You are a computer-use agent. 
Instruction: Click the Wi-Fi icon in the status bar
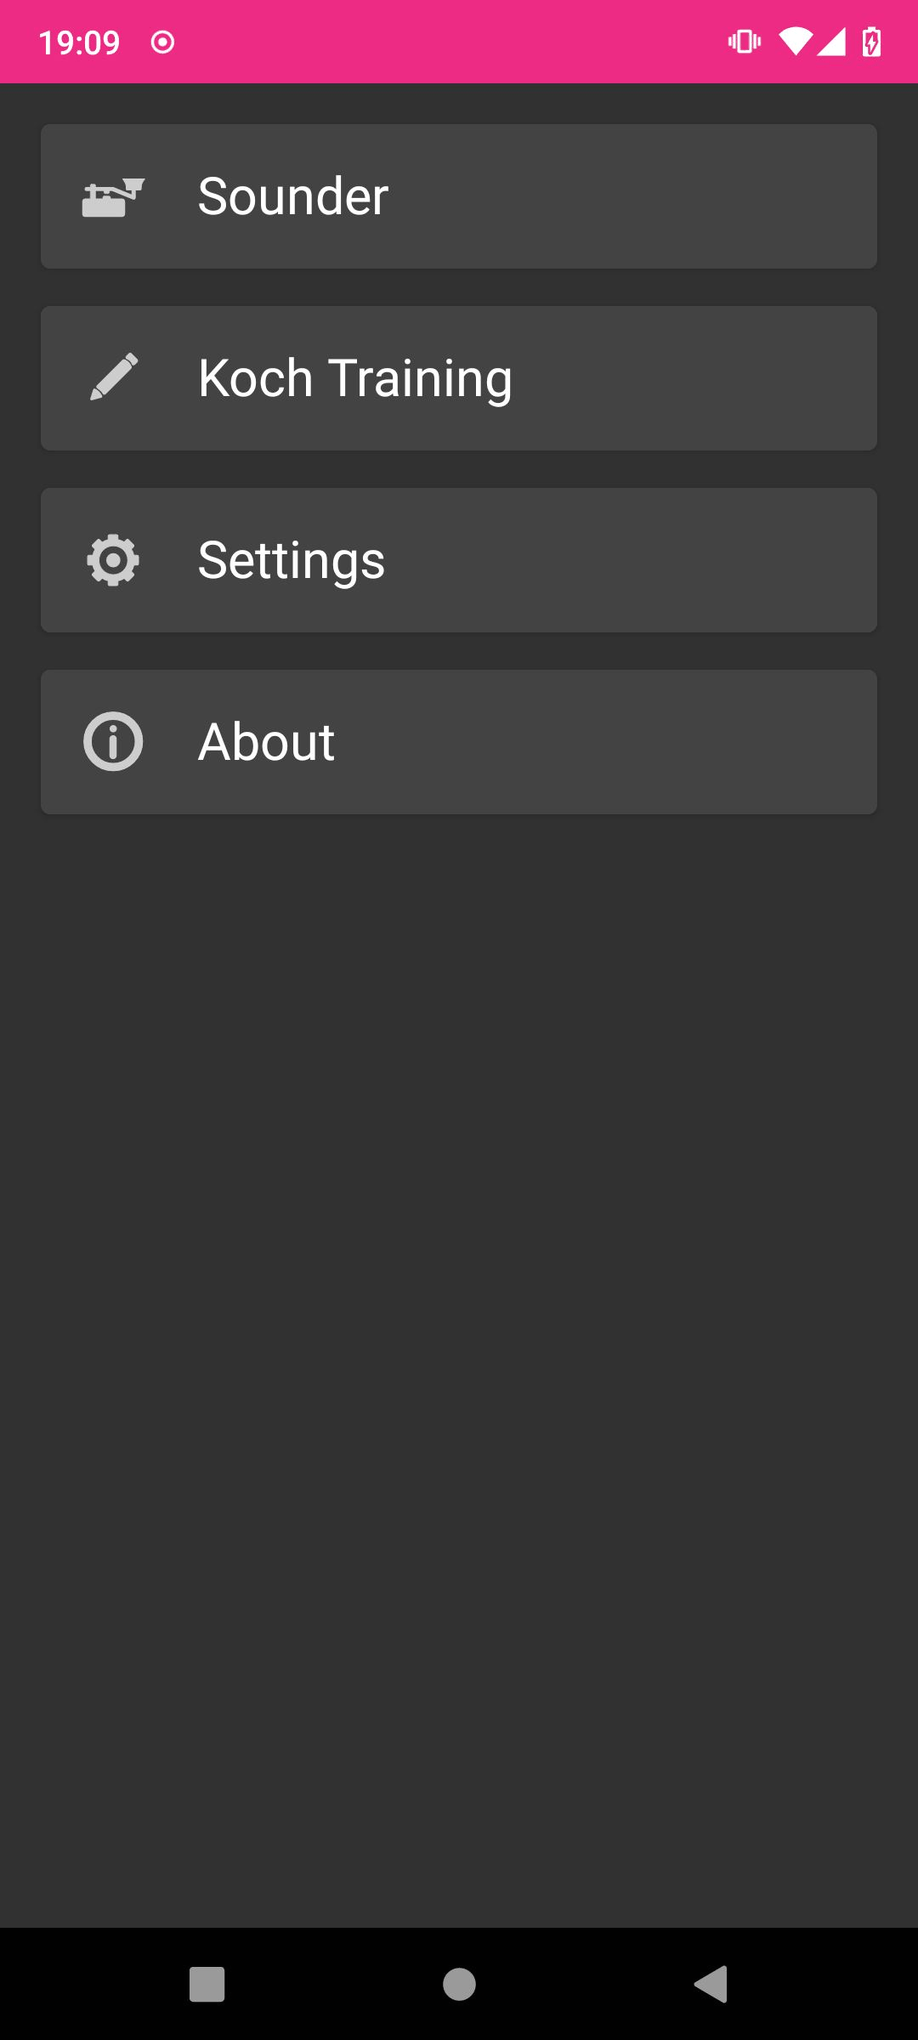795,41
